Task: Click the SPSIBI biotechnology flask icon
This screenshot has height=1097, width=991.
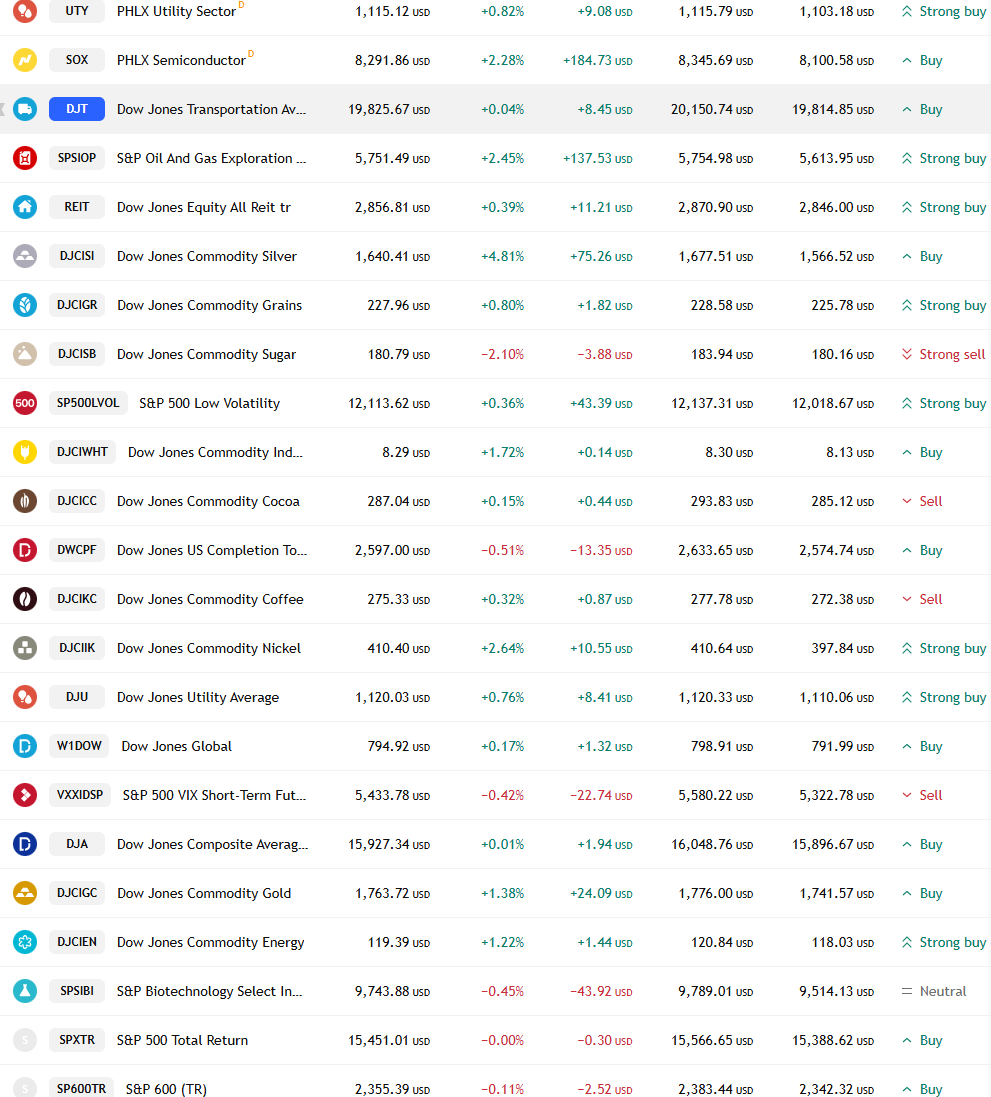Action: point(24,991)
